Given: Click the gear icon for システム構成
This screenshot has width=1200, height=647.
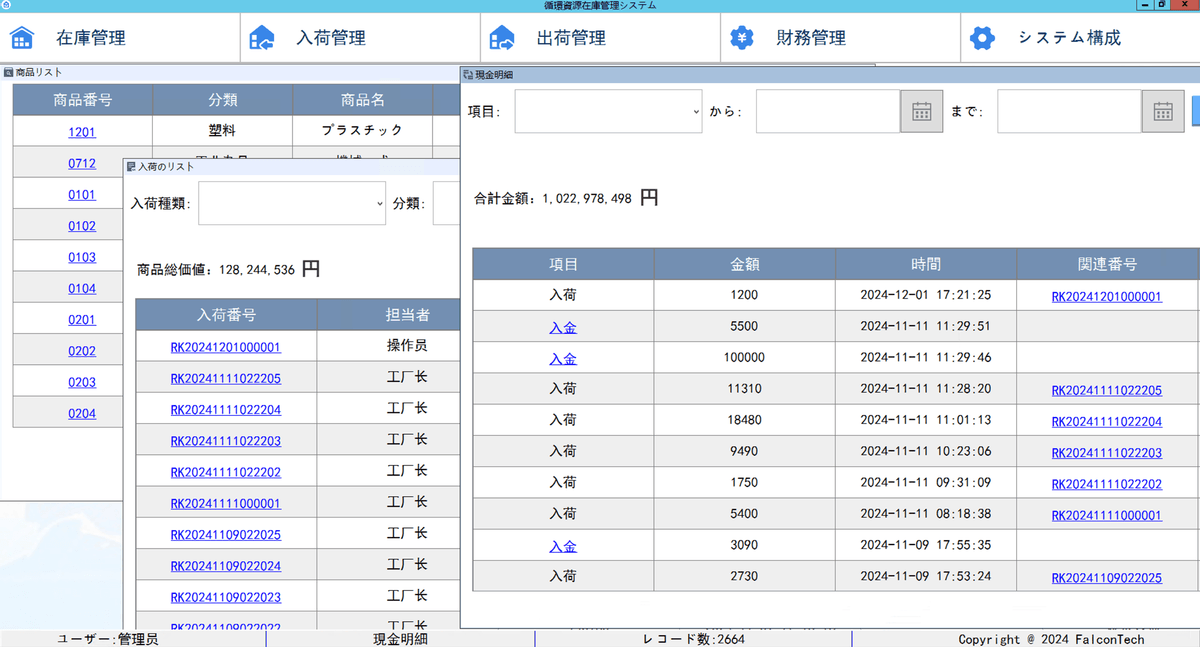Looking at the screenshot, I should [x=983, y=38].
